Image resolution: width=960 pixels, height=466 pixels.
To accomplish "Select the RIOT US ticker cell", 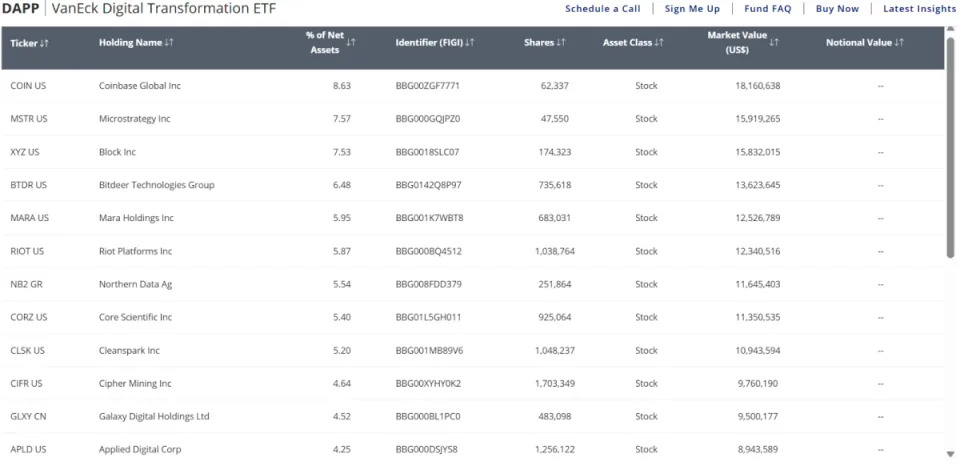I will point(27,251).
